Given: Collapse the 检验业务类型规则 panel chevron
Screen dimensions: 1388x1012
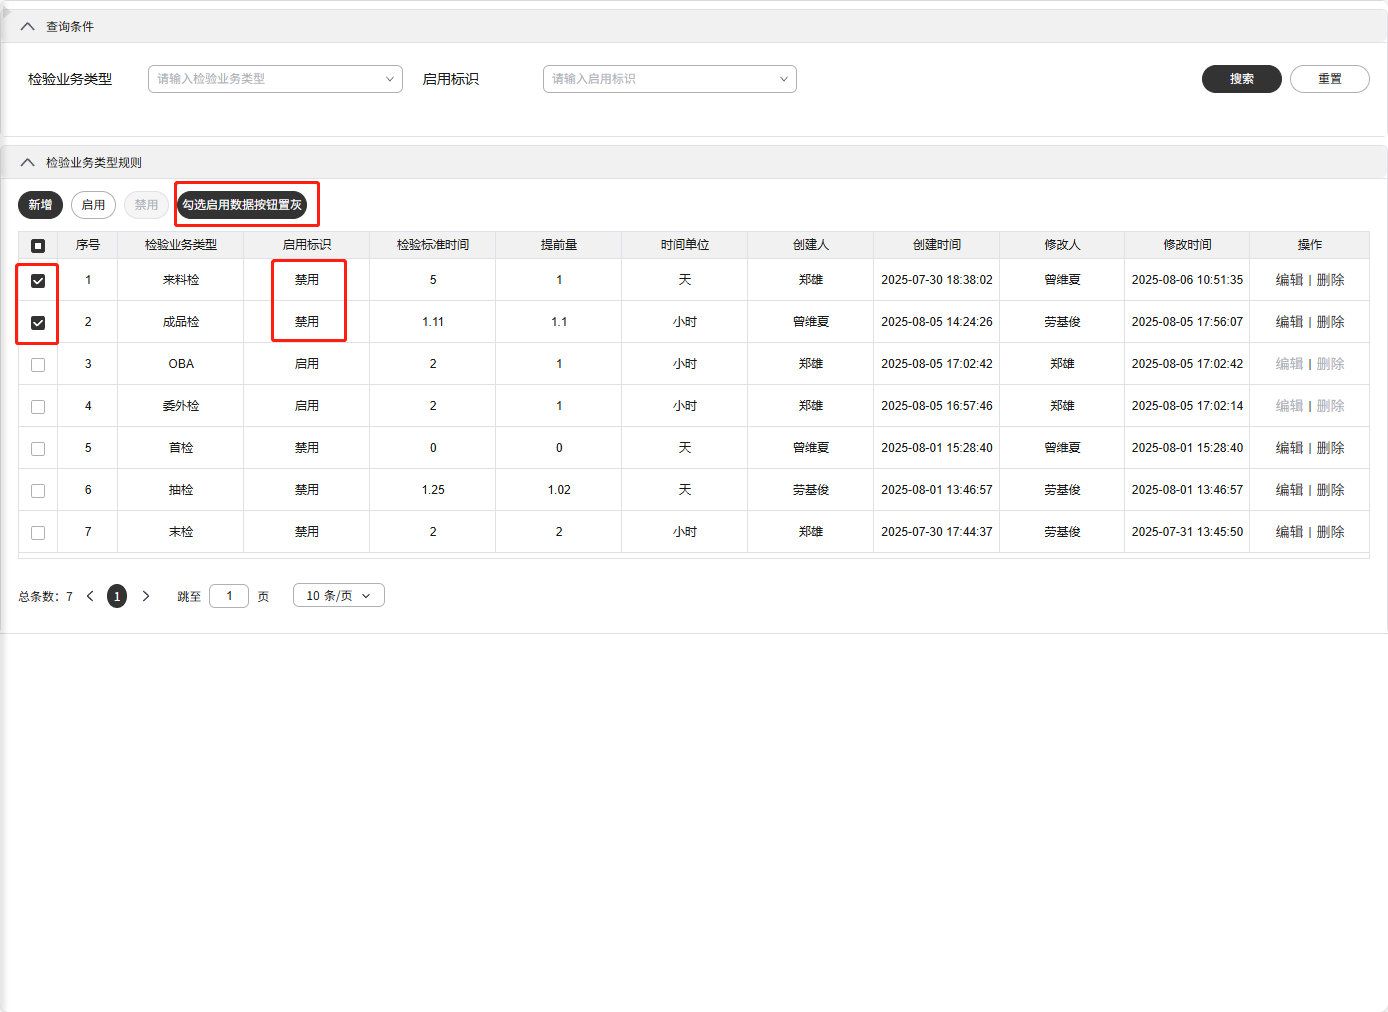Looking at the screenshot, I should (27, 163).
